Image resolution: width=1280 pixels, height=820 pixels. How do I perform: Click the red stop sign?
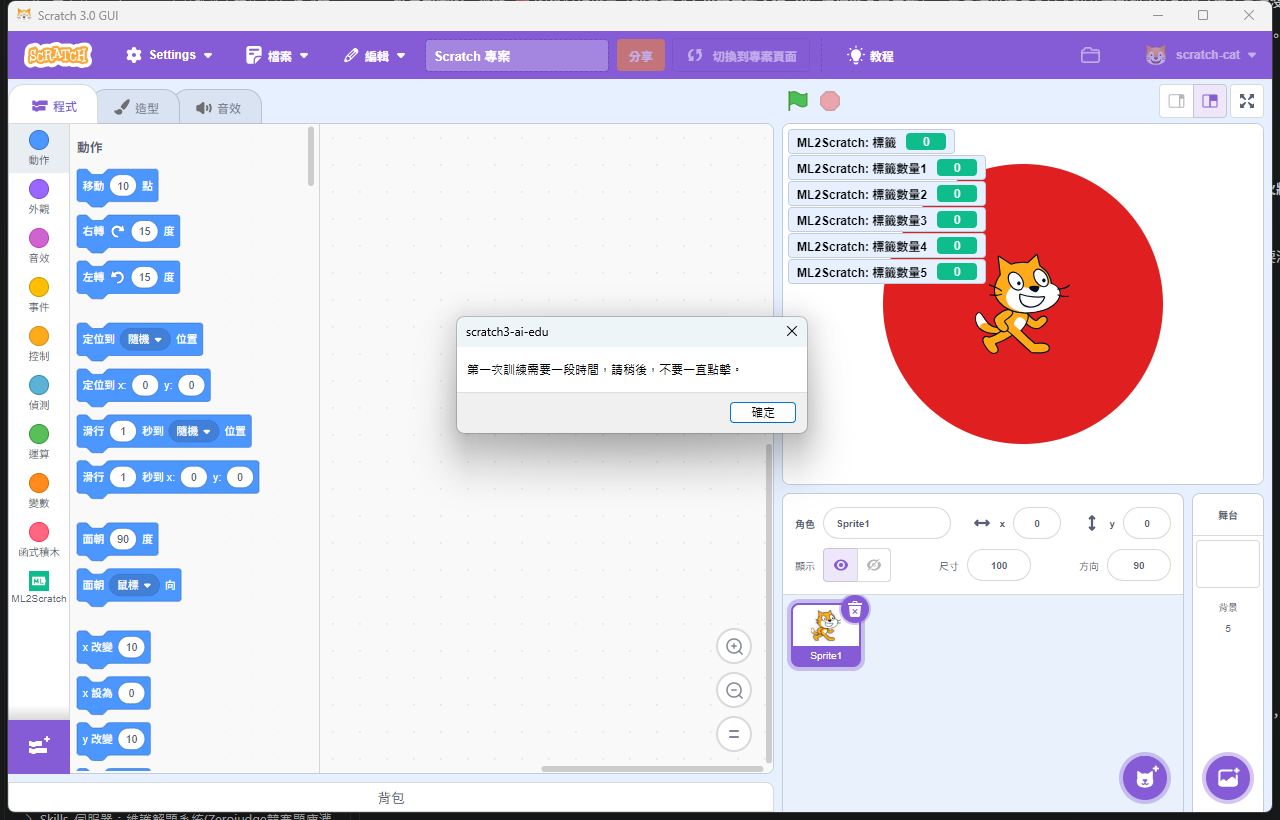830,101
